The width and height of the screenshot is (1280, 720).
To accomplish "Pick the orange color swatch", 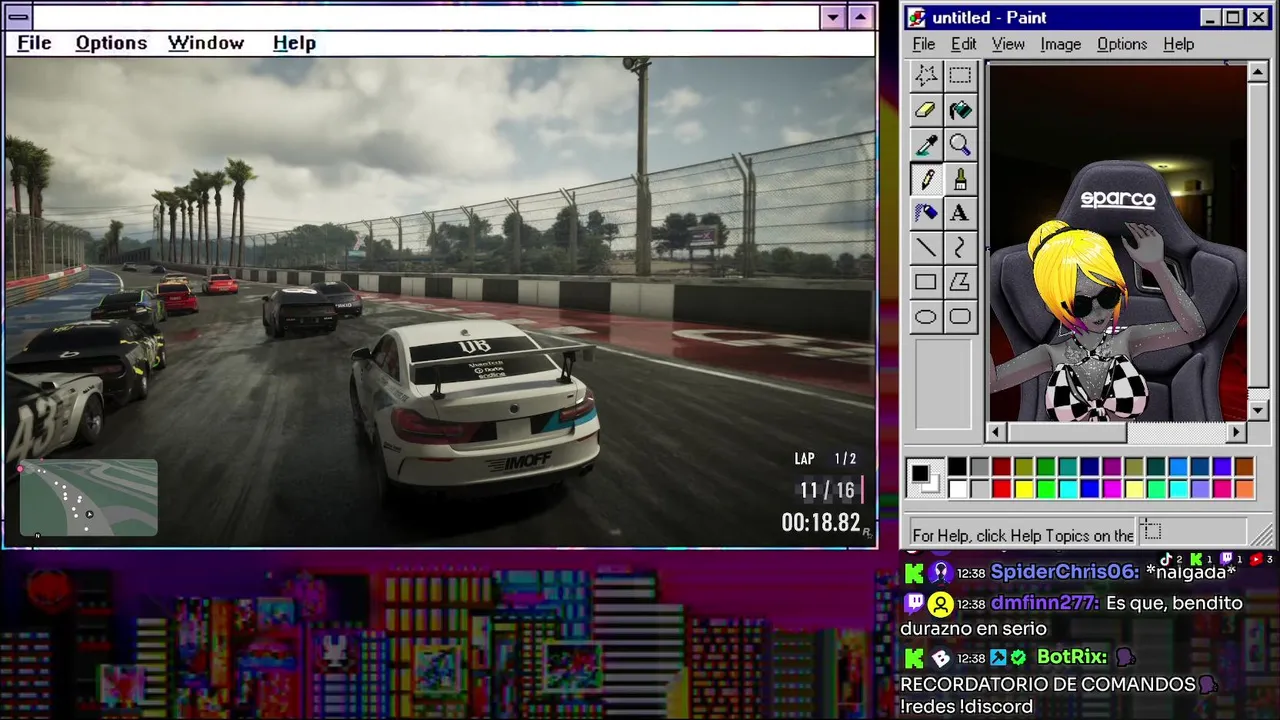I will point(1244,489).
